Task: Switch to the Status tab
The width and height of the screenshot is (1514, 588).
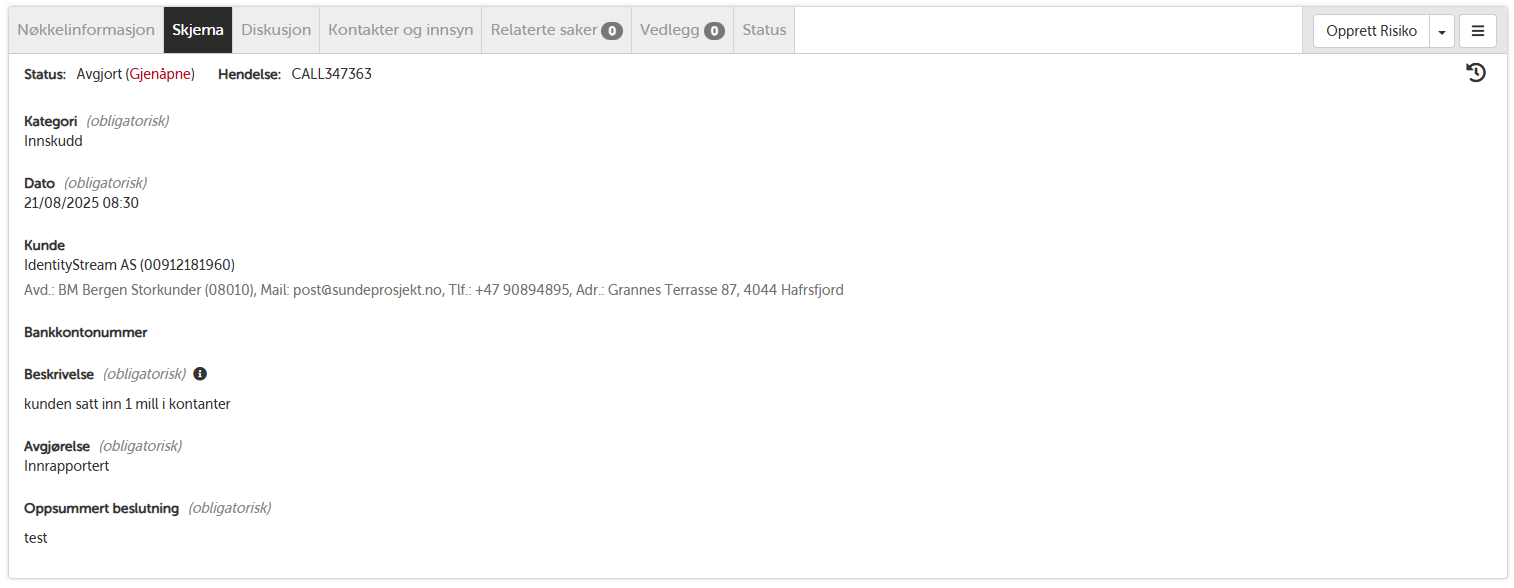Action: (764, 30)
